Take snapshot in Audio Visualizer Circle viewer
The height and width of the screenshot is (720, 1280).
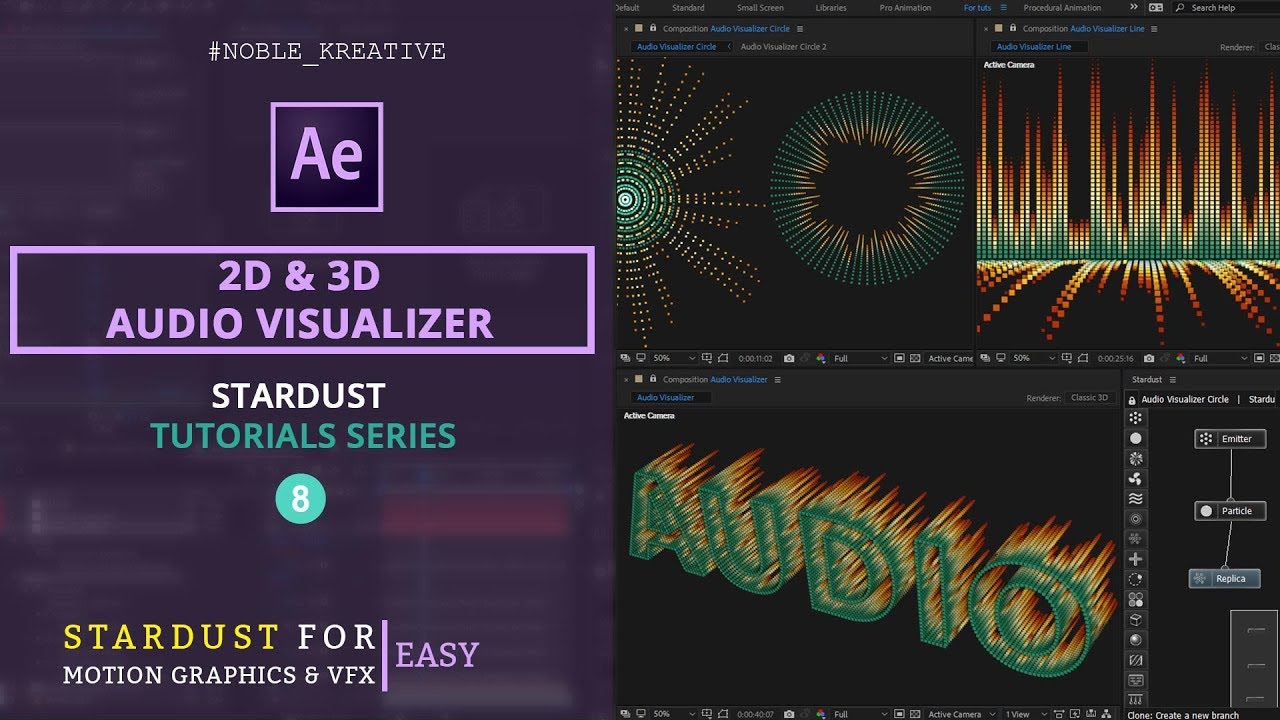(789, 358)
